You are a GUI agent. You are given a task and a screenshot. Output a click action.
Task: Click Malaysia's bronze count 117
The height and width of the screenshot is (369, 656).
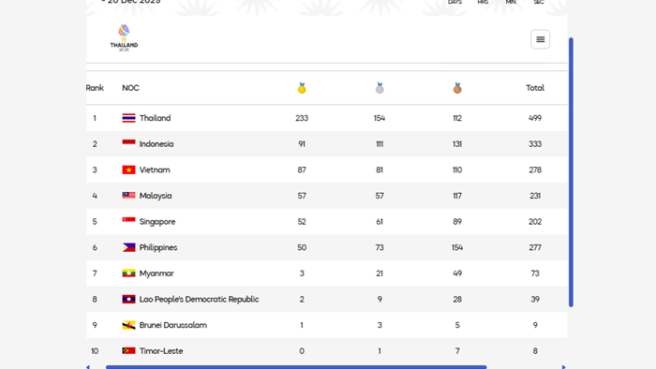coord(457,196)
